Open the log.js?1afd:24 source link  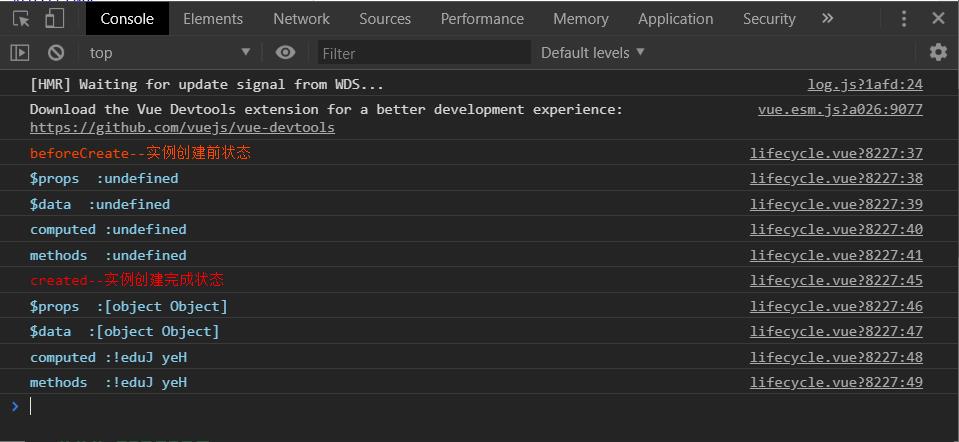pyautogui.click(x=865, y=84)
